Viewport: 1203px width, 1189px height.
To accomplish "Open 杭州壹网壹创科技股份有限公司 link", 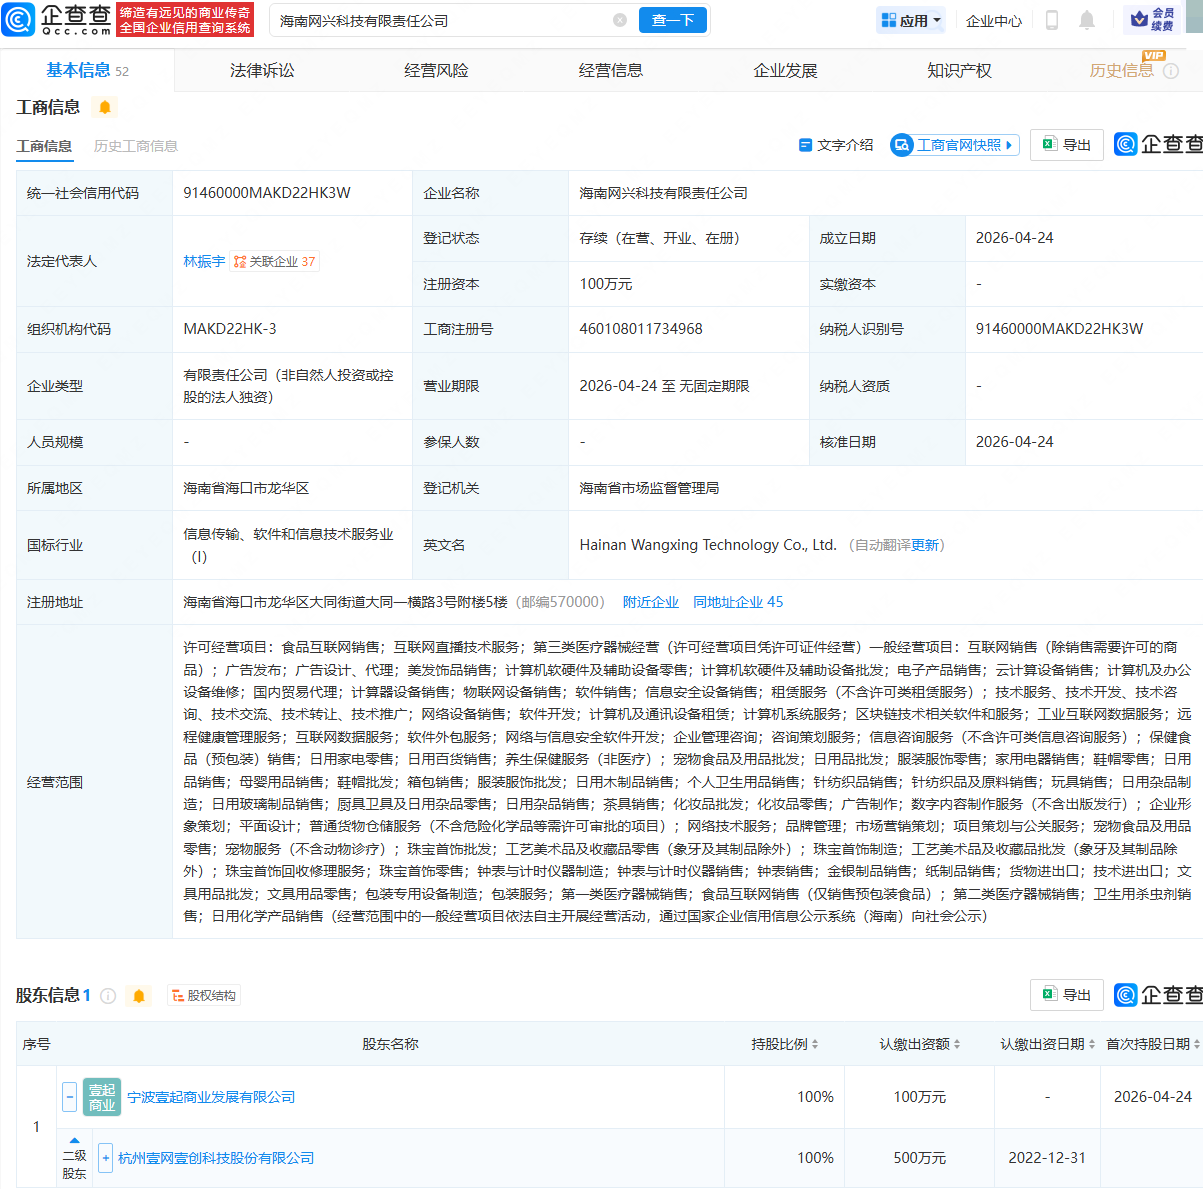I will (x=216, y=1158).
